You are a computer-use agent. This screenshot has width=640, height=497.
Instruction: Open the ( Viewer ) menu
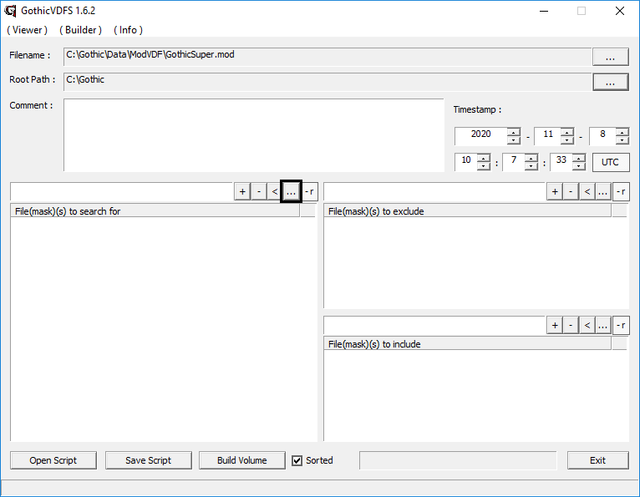[x=27, y=30]
